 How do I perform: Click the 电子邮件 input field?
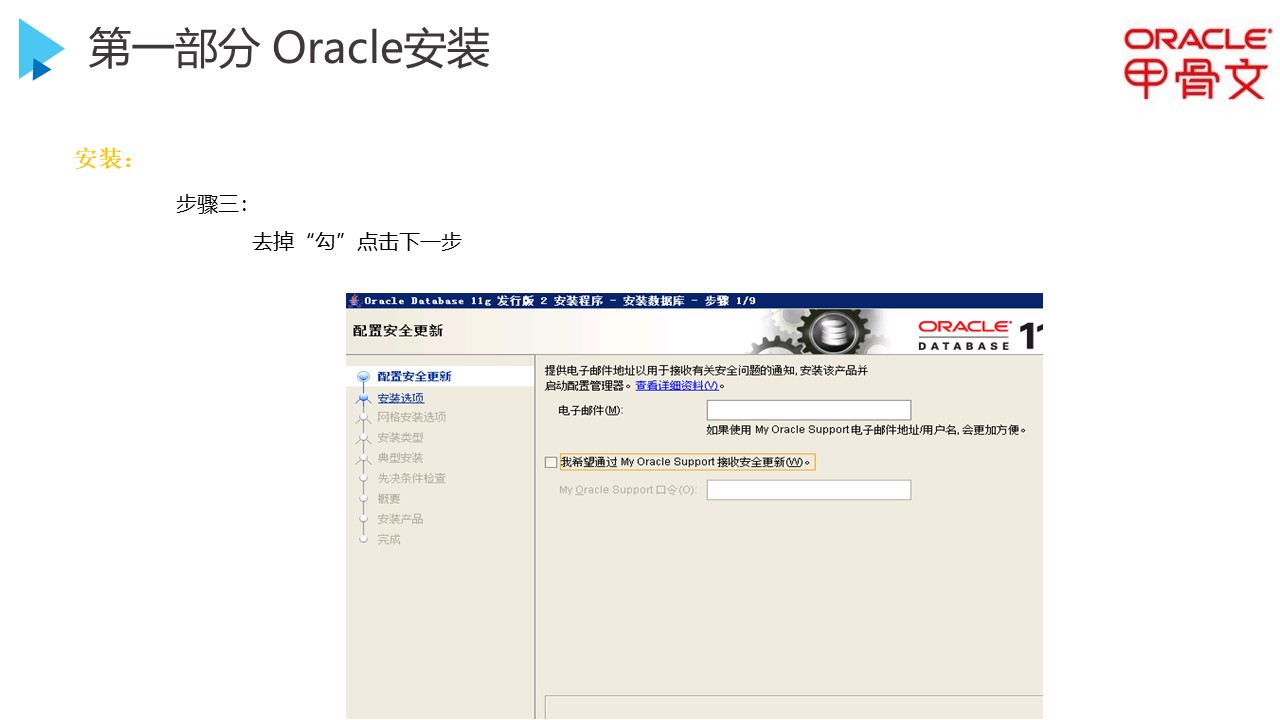click(x=809, y=410)
